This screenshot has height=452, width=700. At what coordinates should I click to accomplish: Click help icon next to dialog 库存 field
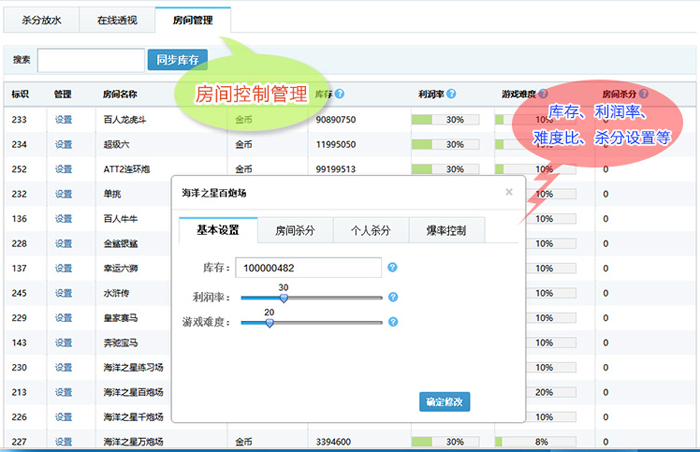pos(393,268)
